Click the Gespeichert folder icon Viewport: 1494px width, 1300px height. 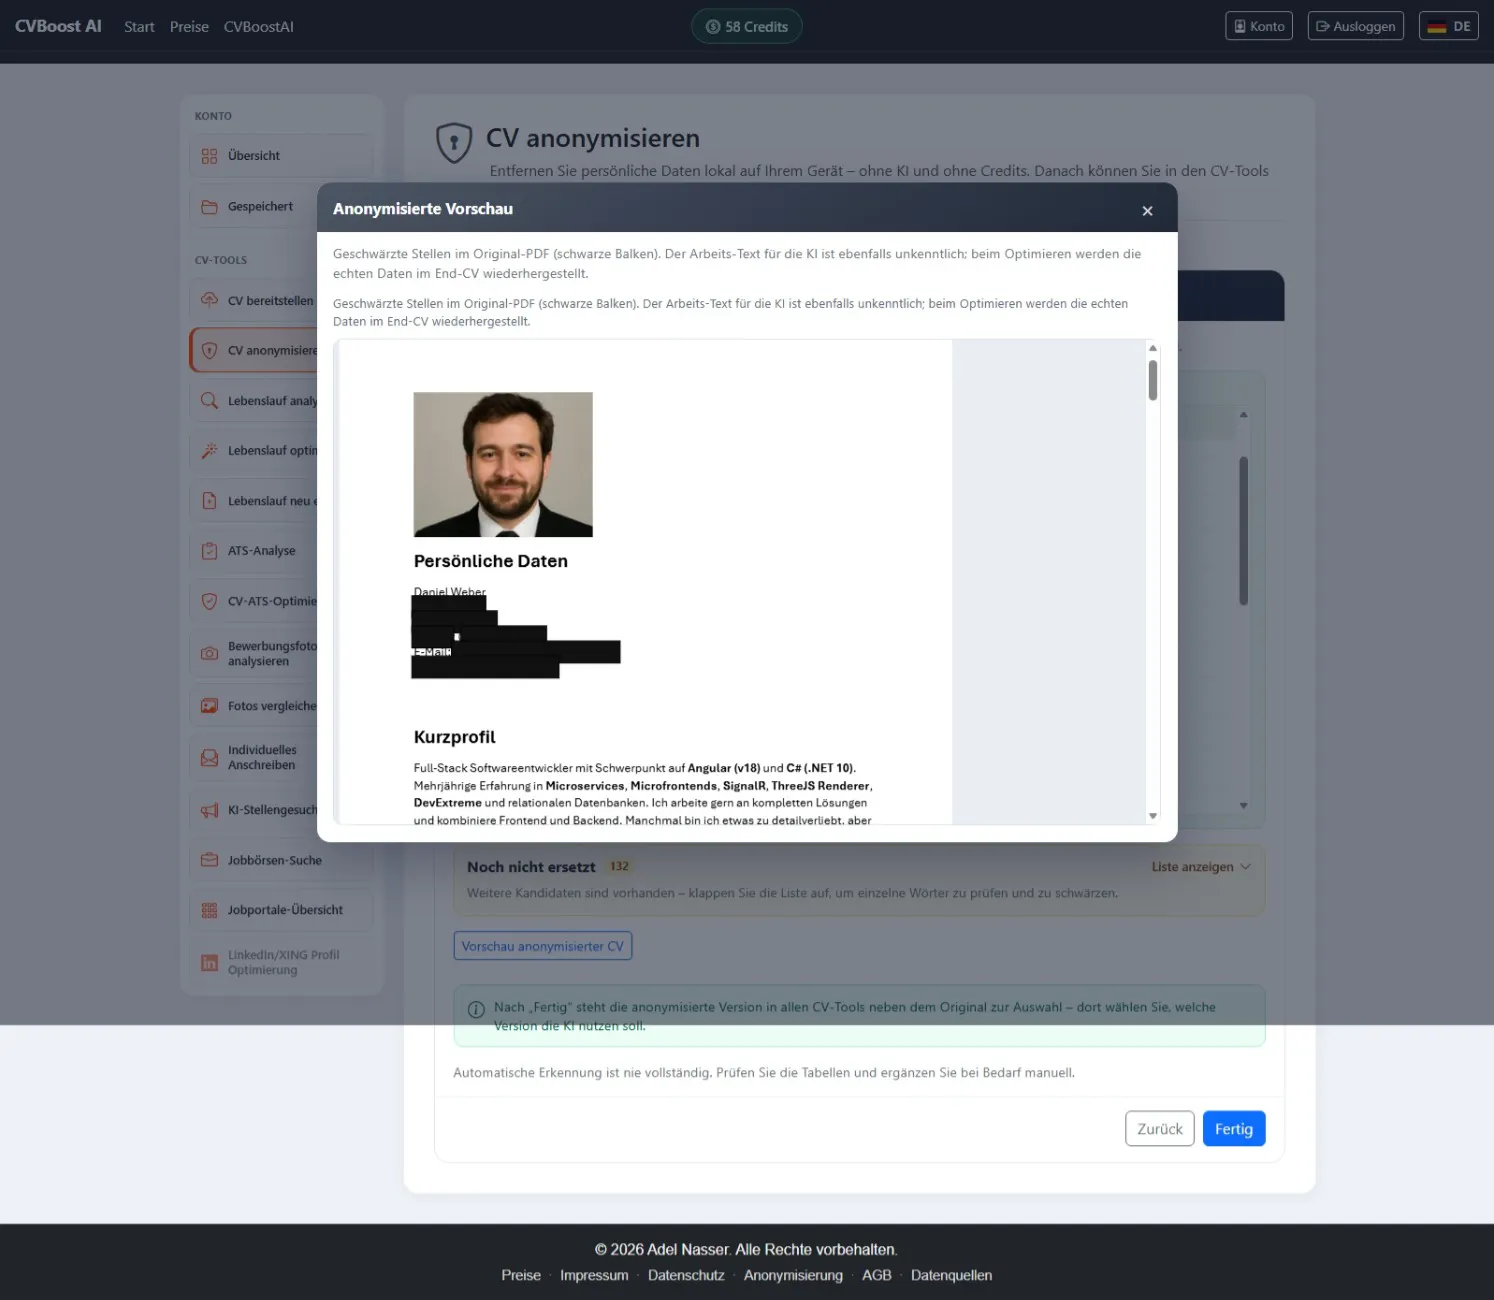(x=209, y=207)
